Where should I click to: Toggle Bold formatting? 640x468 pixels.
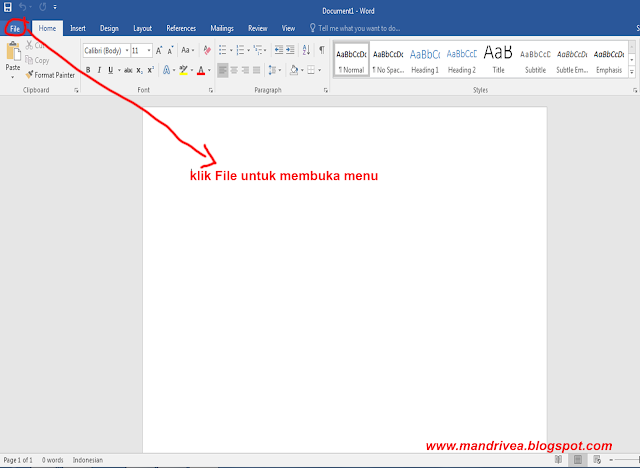(88, 70)
